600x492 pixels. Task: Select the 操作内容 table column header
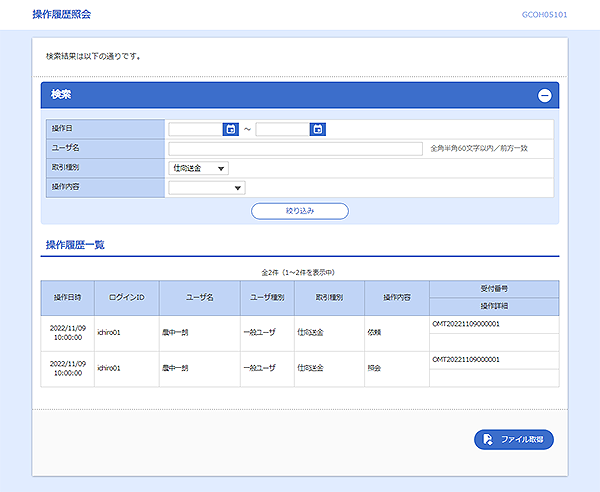(x=397, y=298)
